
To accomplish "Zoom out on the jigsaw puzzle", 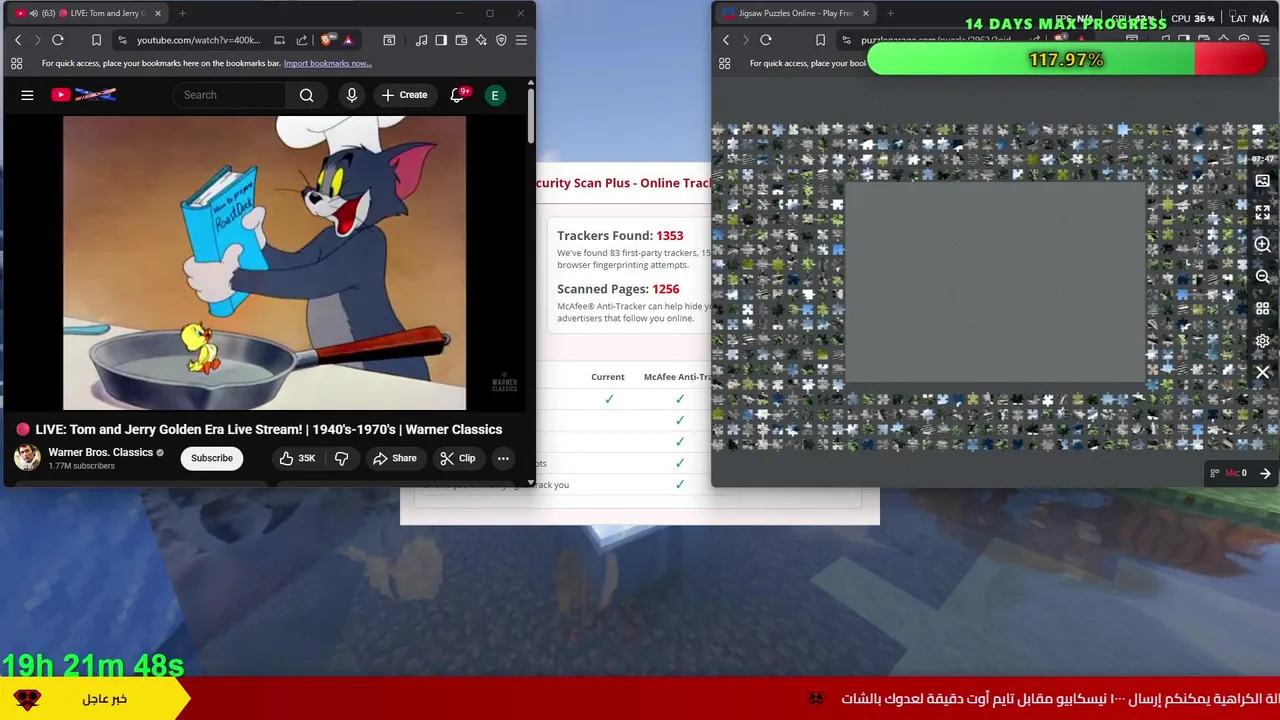I will (x=1262, y=277).
